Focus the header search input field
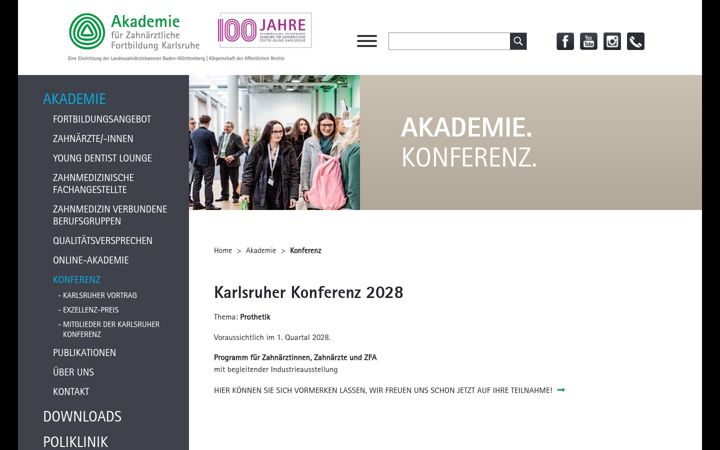This screenshot has height=450, width=720. point(449,41)
